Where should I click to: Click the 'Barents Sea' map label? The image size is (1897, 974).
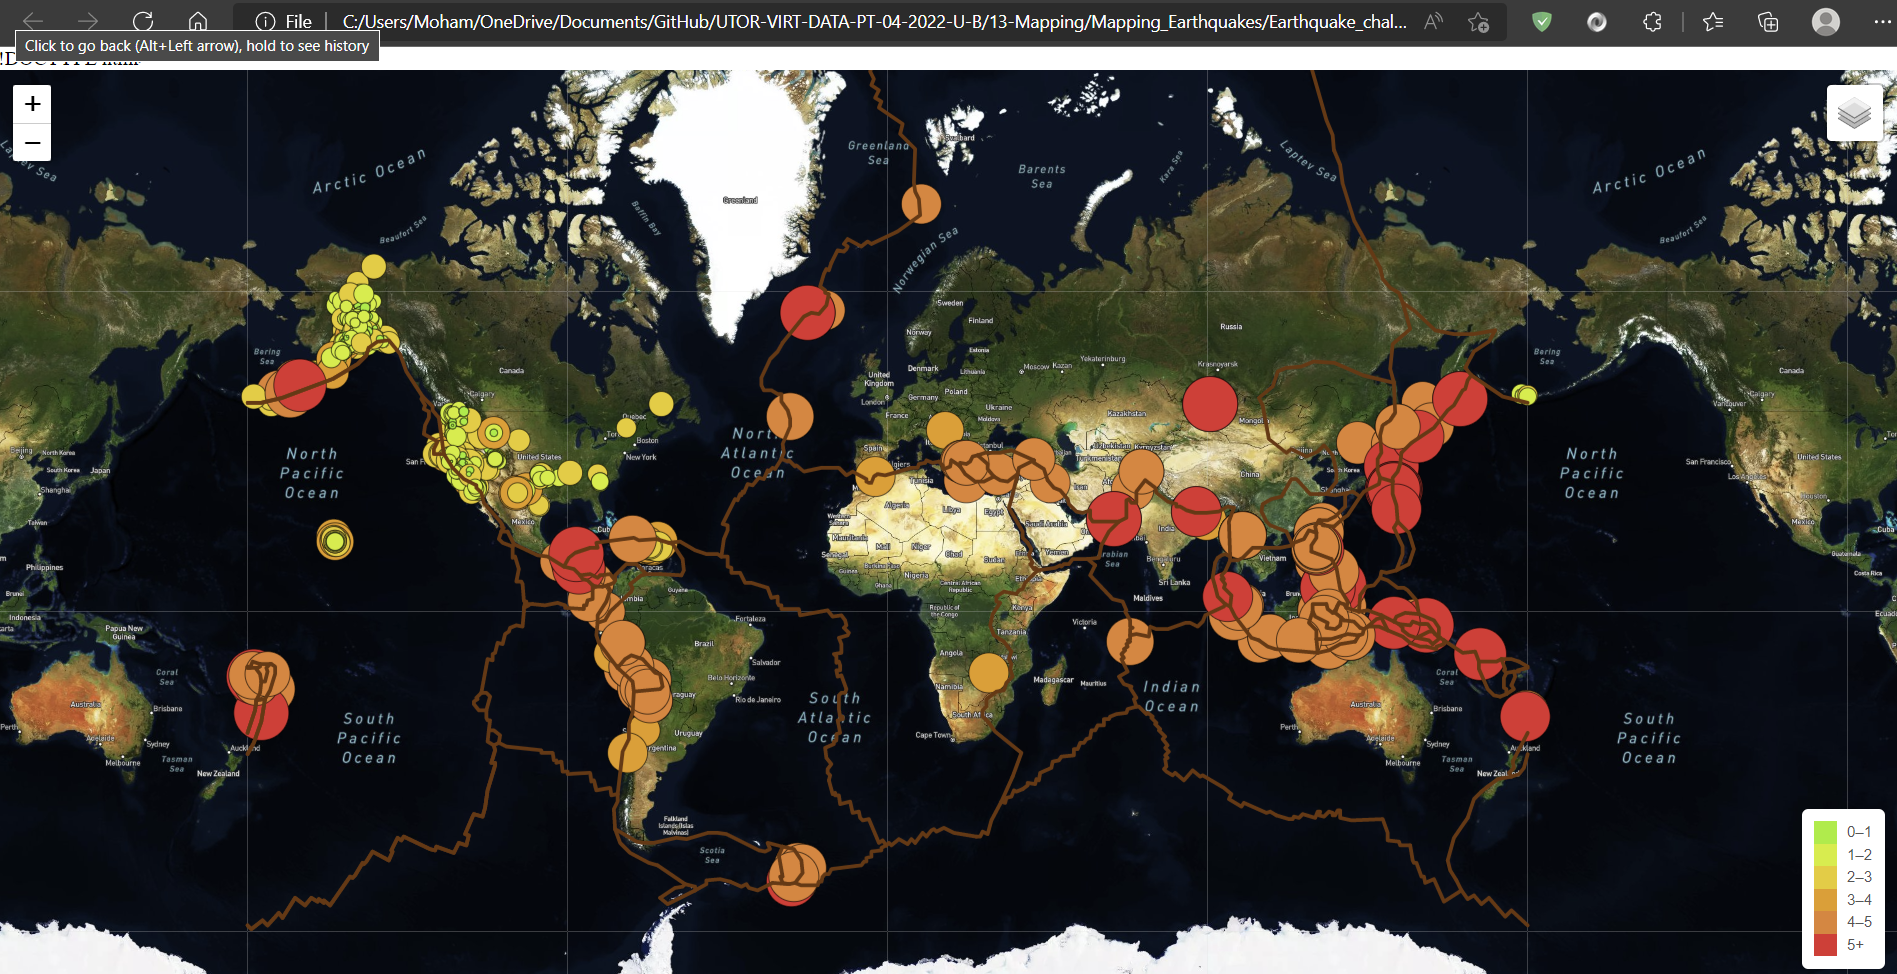click(1042, 176)
